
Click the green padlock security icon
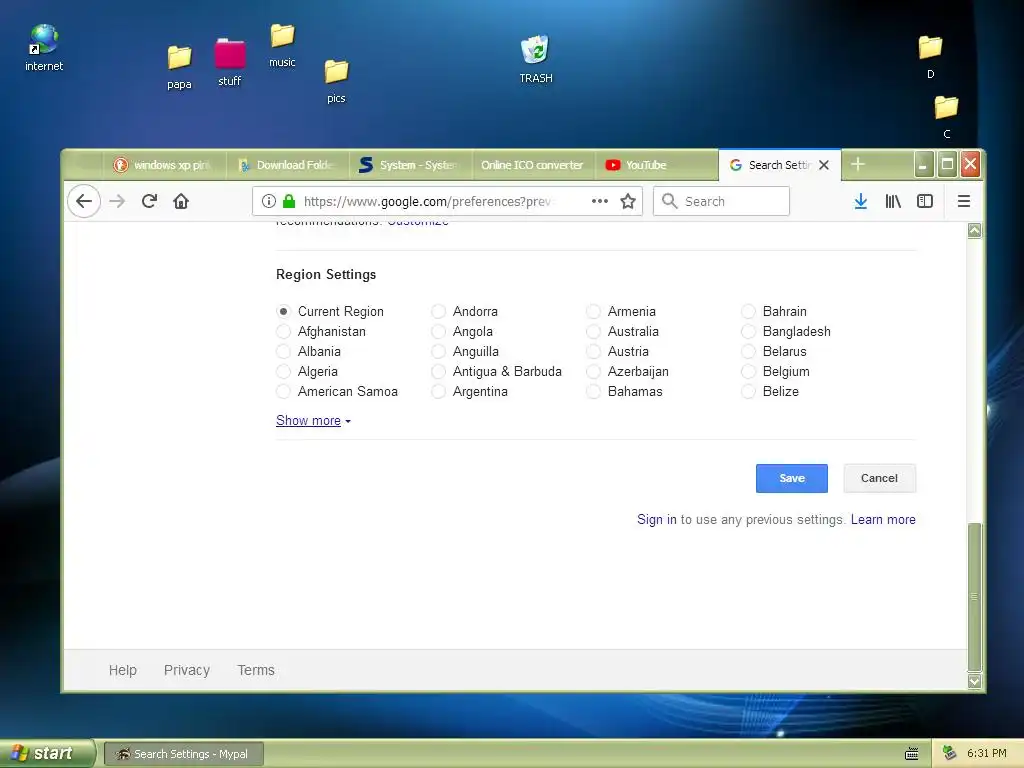[289, 201]
